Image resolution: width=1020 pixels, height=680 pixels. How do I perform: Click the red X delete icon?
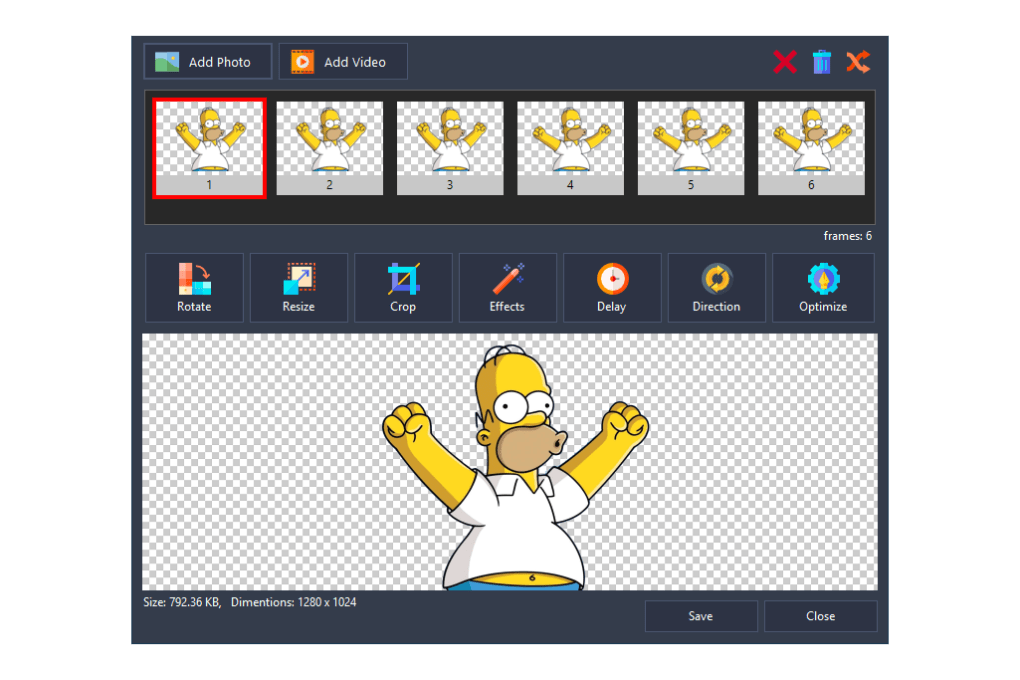pyautogui.click(x=784, y=61)
